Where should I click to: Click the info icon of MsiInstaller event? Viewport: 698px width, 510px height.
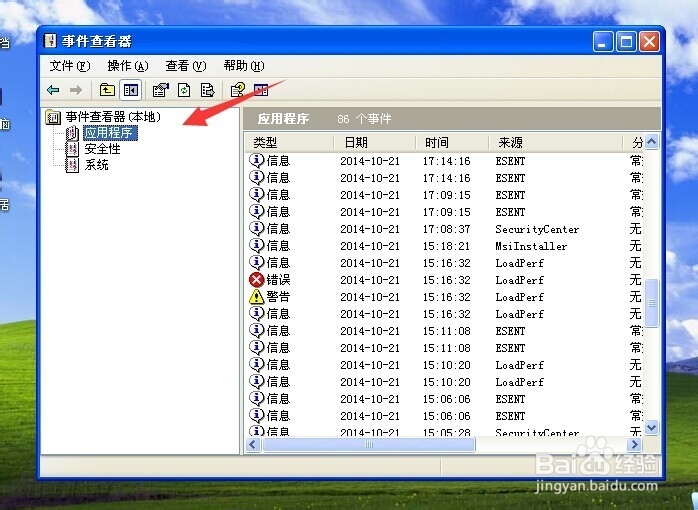click(x=257, y=246)
